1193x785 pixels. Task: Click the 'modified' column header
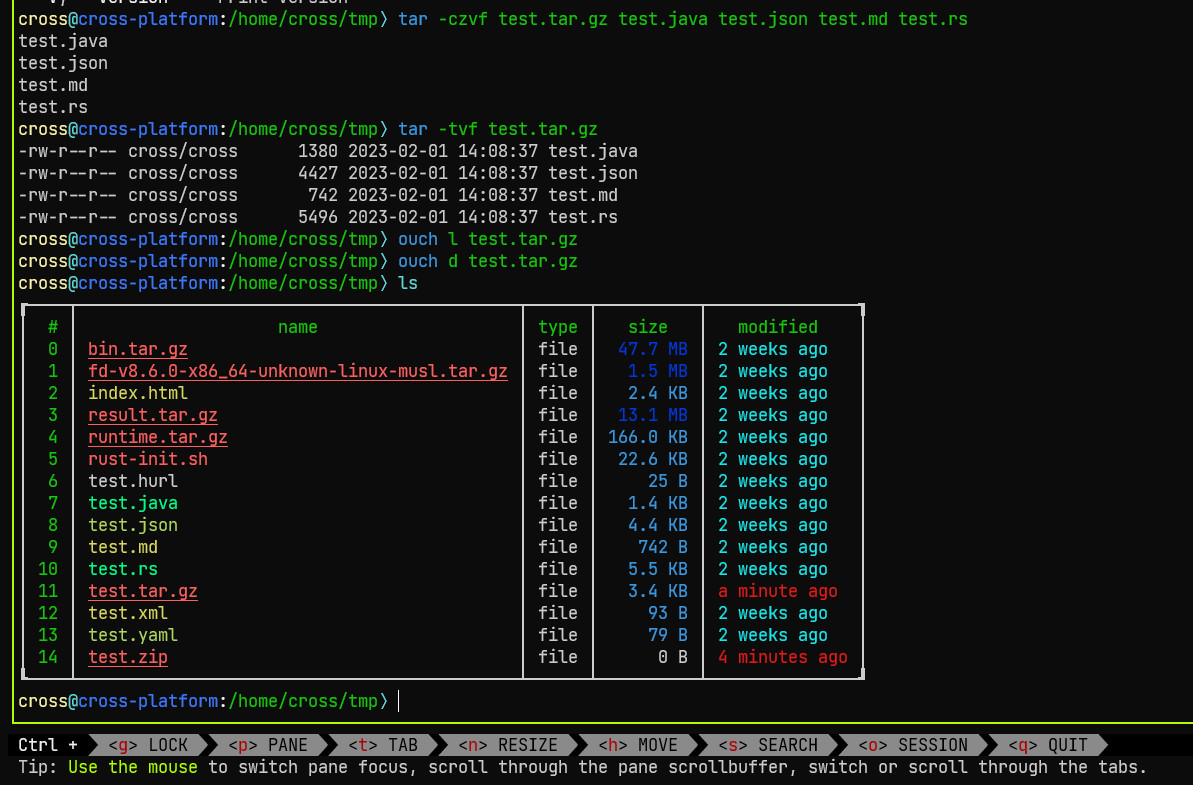coord(778,327)
